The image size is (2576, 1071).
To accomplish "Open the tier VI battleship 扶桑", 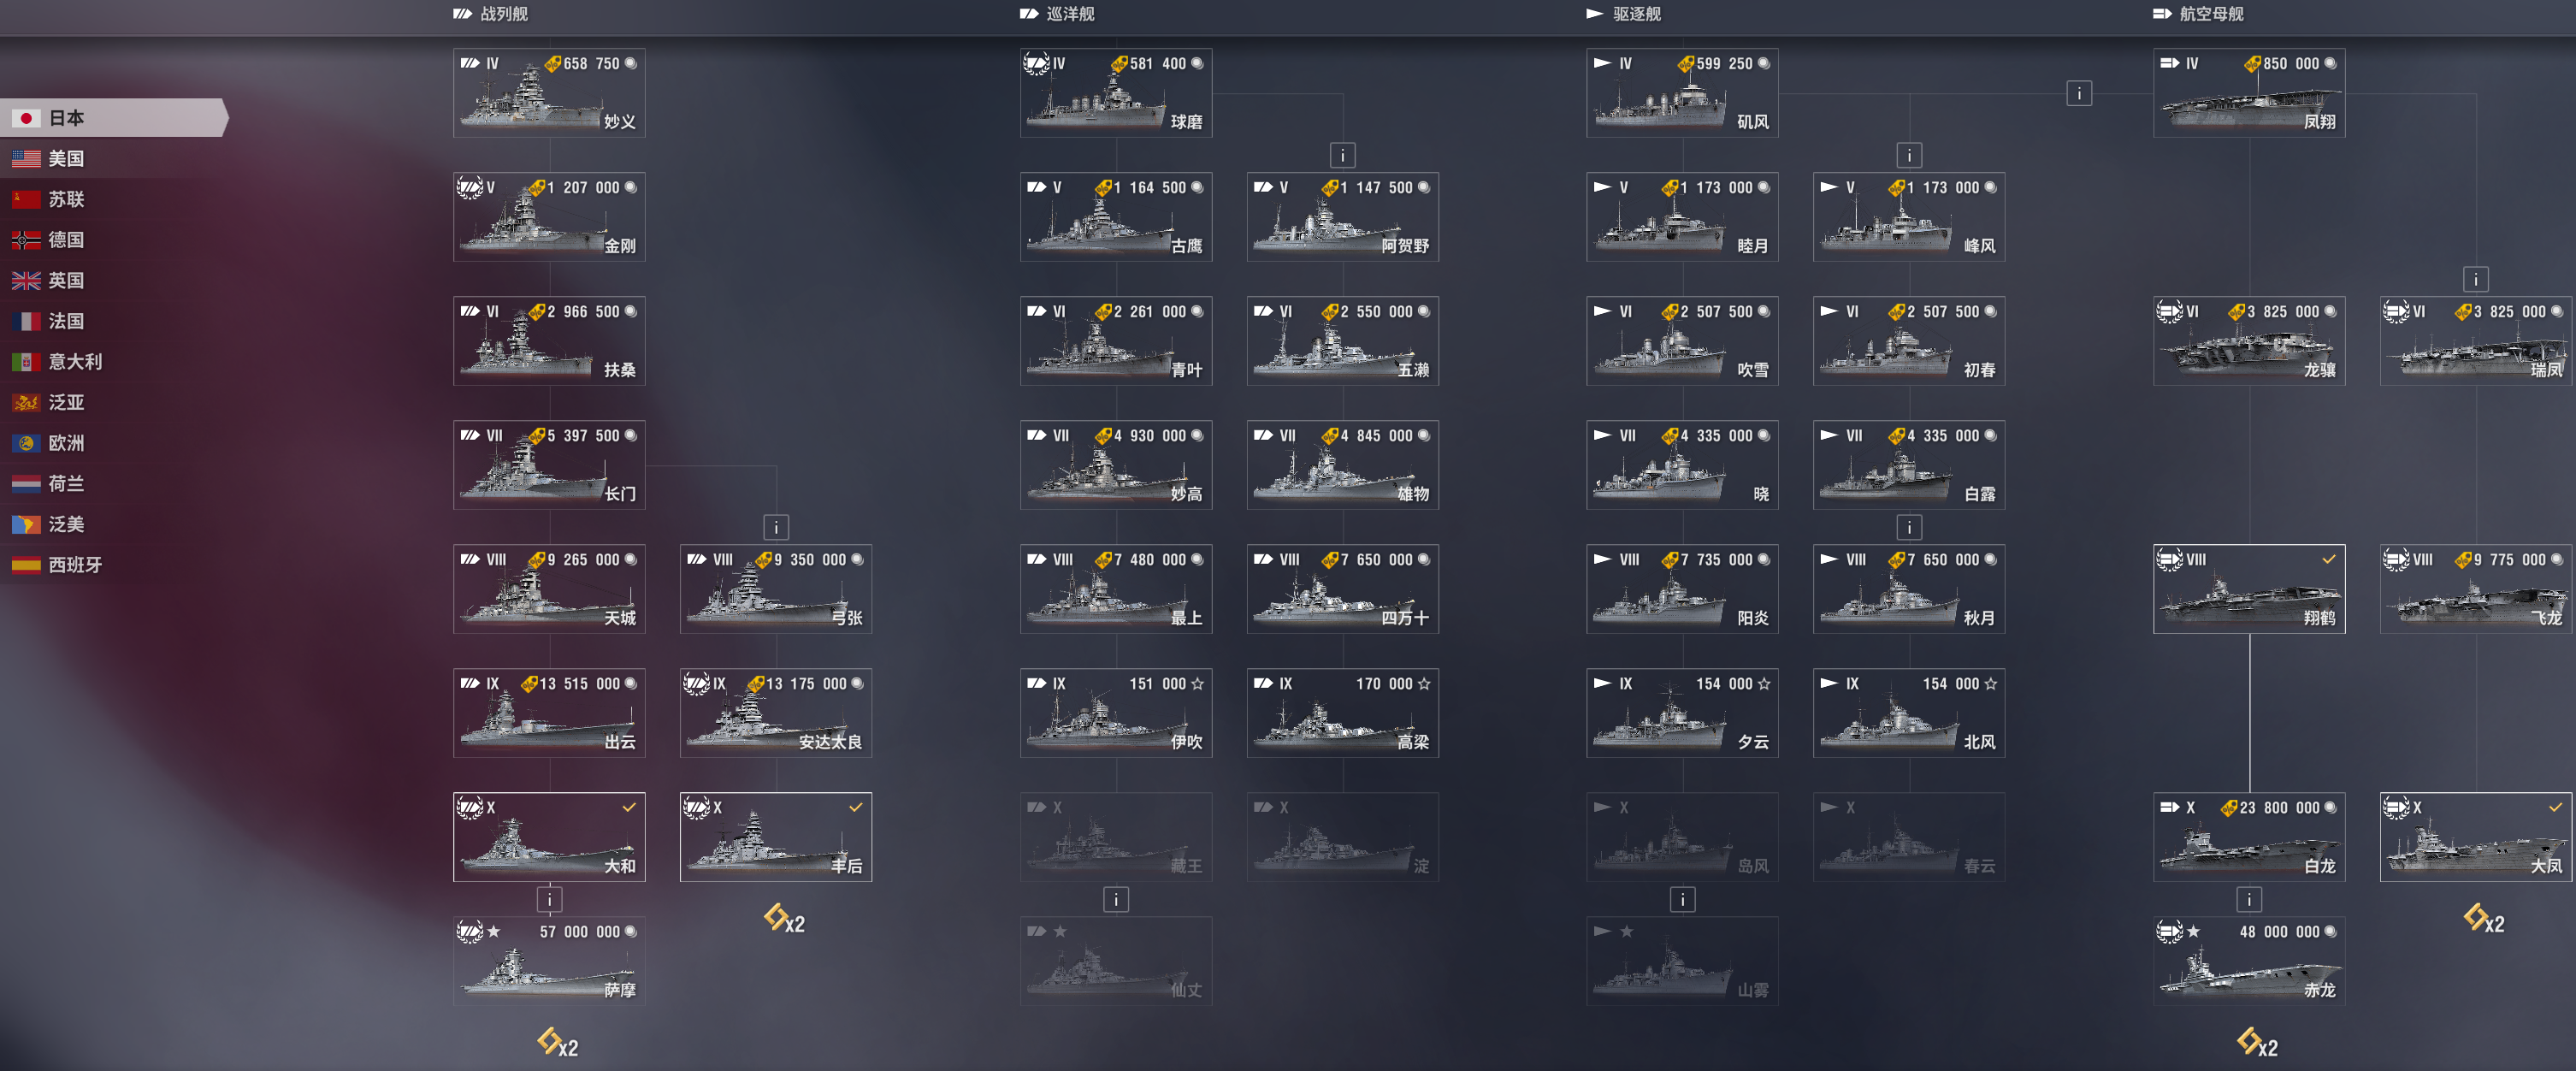I will [549, 341].
